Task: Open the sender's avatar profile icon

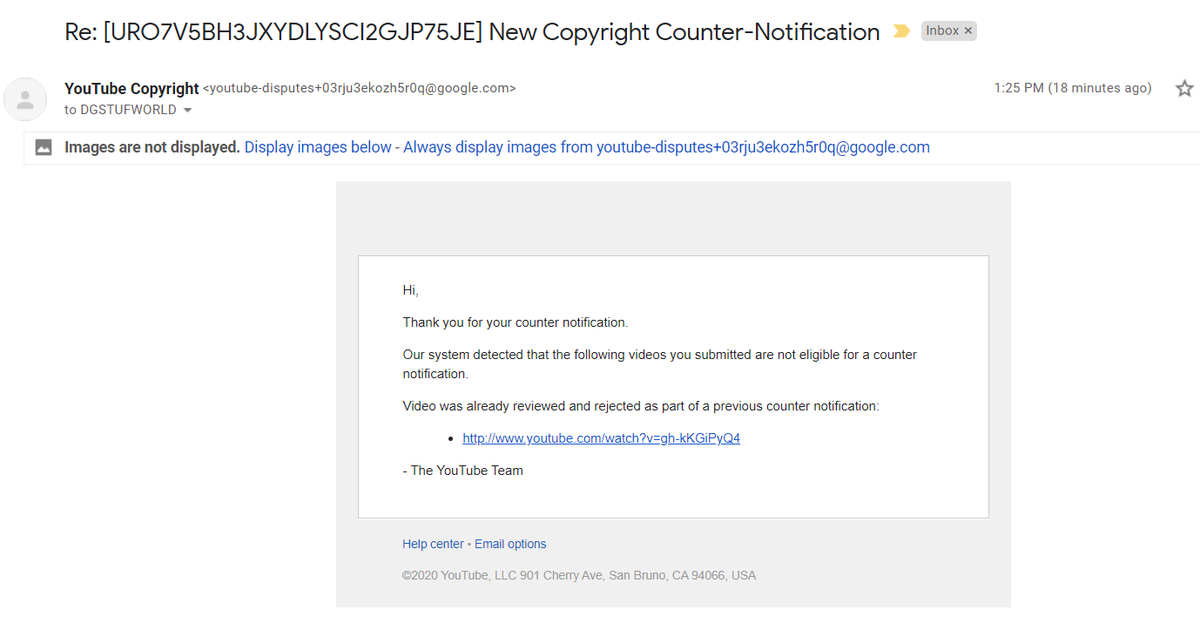Action: (x=26, y=99)
